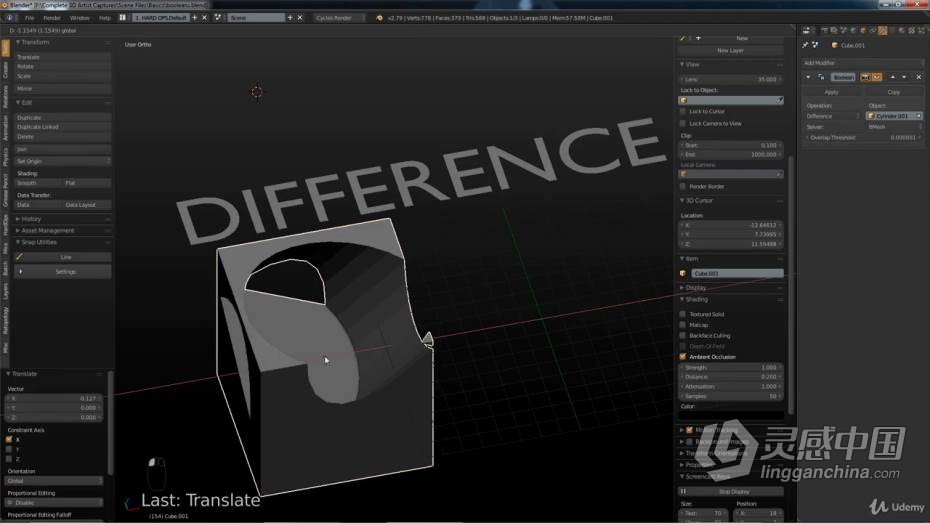
Task: Click the properties editor type icon
Action: point(807,30)
